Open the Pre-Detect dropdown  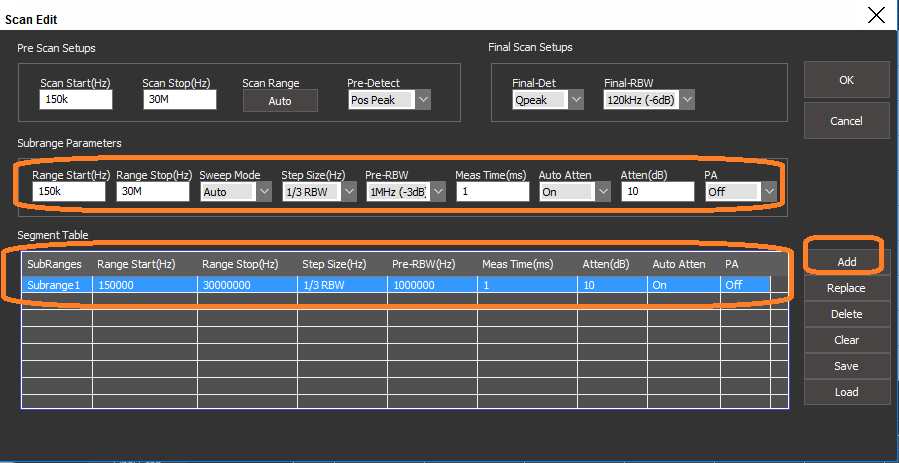click(x=423, y=99)
